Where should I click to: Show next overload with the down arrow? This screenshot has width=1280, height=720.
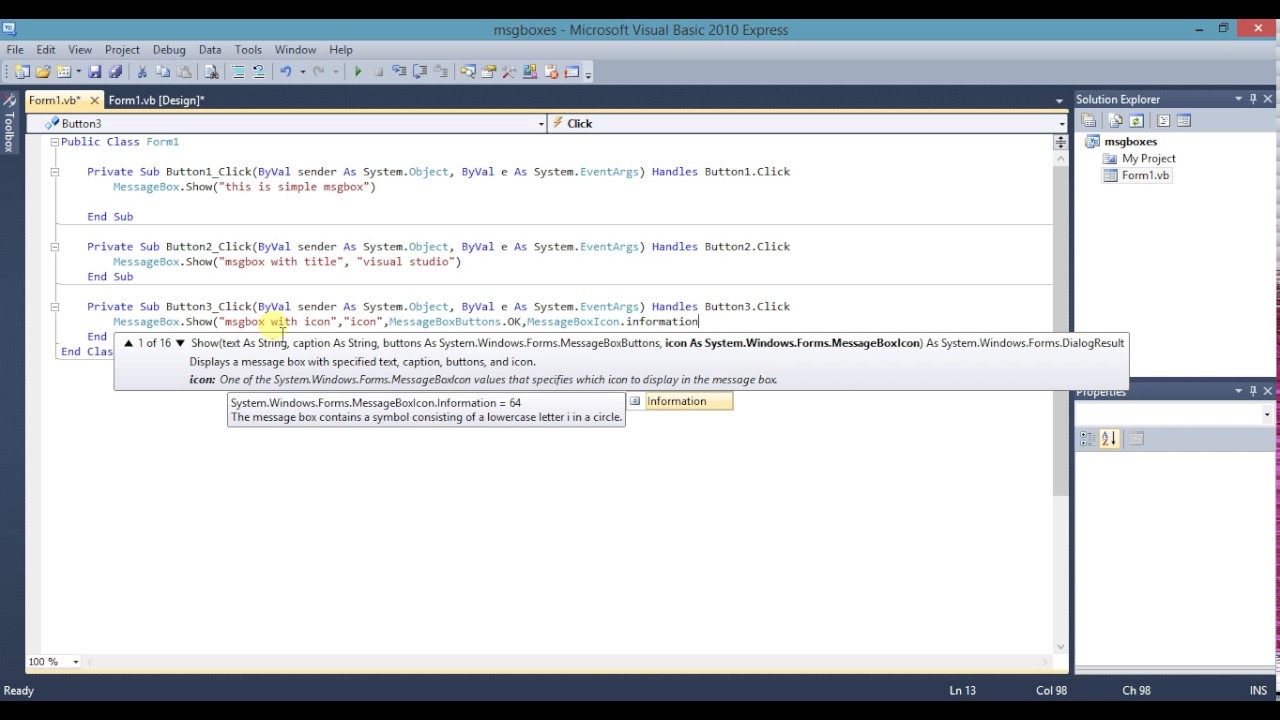tap(180, 343)
